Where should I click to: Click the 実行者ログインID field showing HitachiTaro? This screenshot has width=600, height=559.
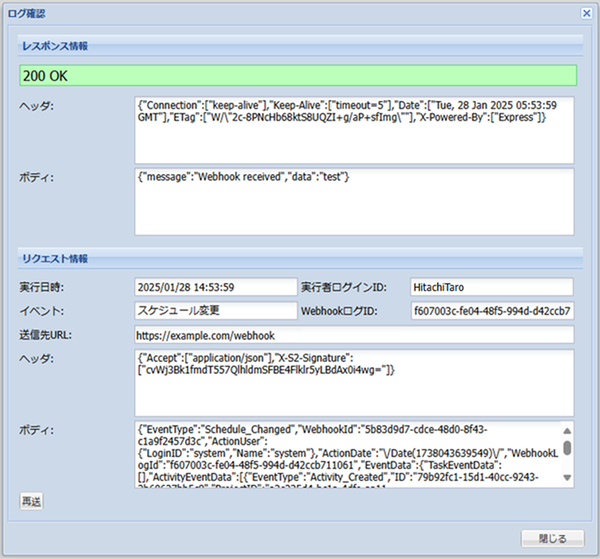click(490, 287)
